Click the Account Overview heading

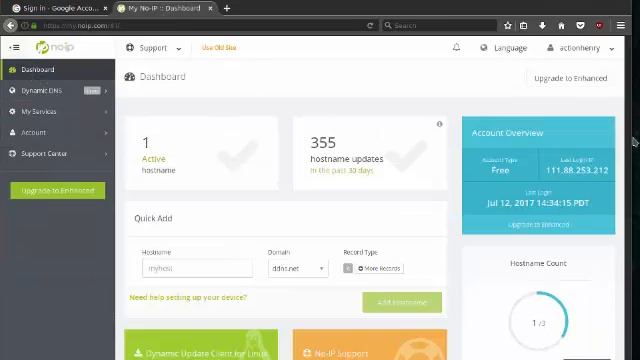[507, 133]
